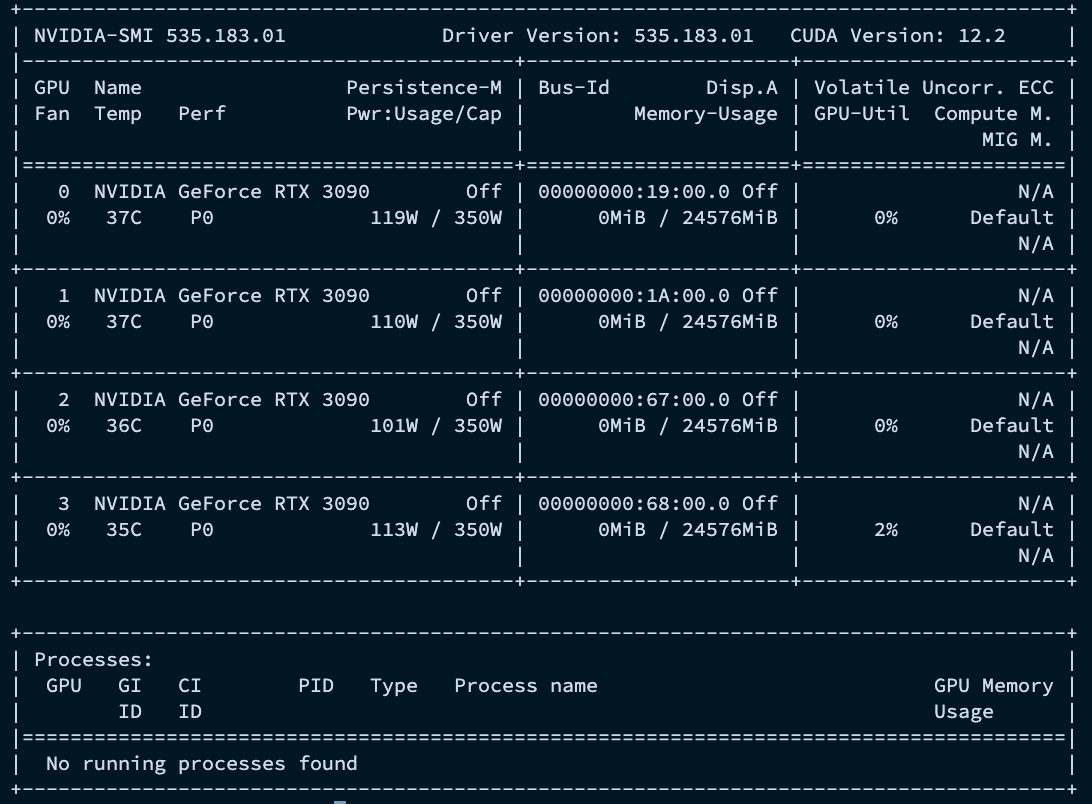Click the Volatile Uncorr. ECC header
This screenshot has height=804, width=1092.
[933, 88]
